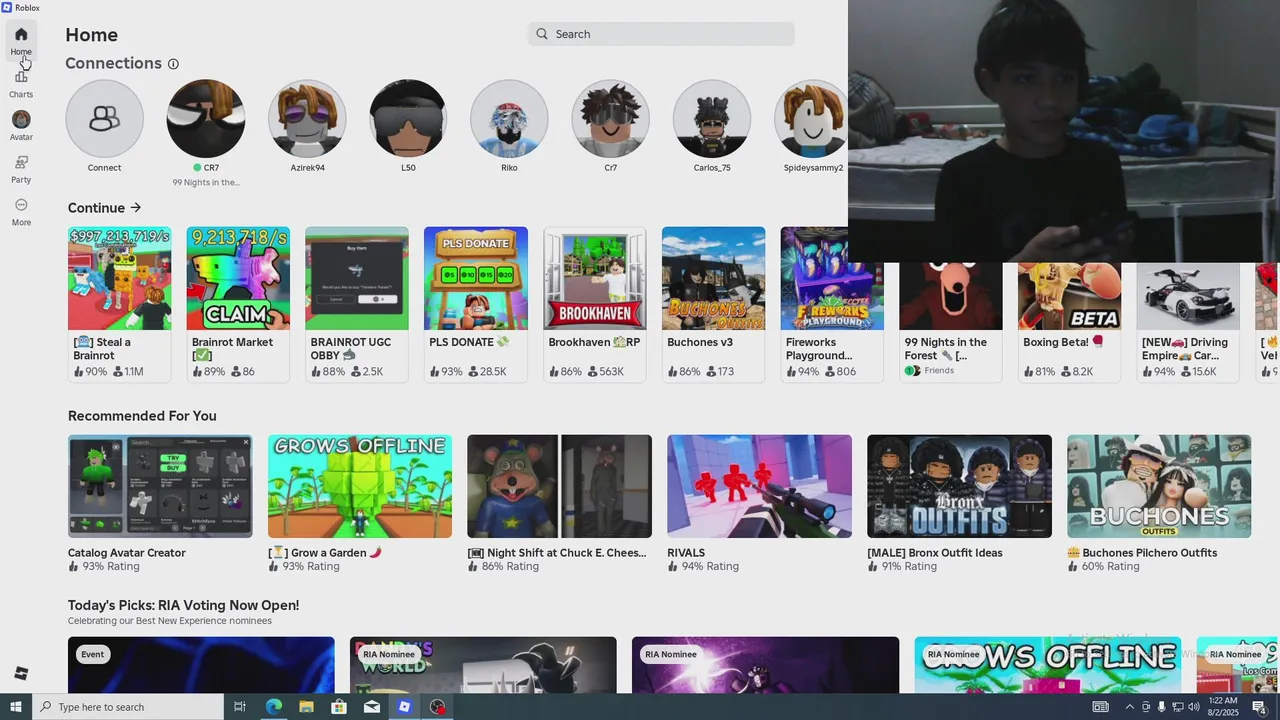Click the taskbar 'Type here to search' box

pyautogui.click(x=128, y=707)
